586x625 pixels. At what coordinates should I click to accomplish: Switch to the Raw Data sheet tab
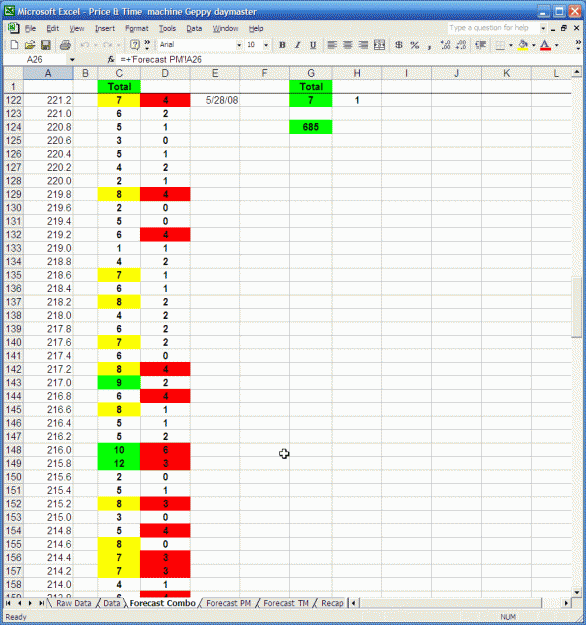(x=73, y=603)
